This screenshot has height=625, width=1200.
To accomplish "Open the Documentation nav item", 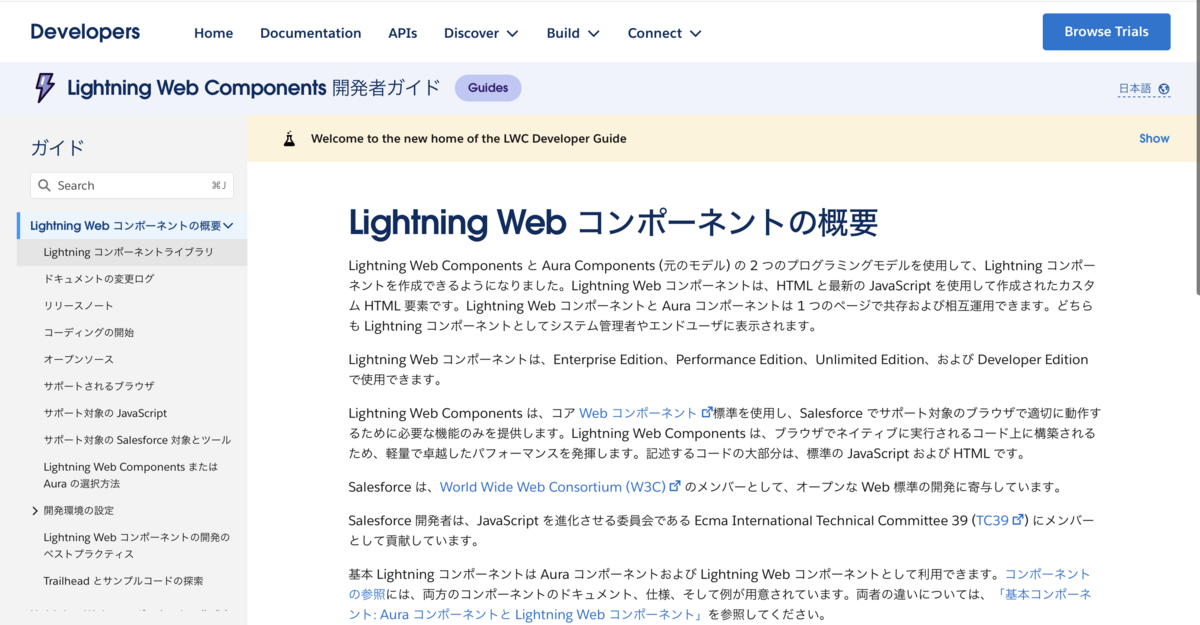I will [x=310, y=33].
